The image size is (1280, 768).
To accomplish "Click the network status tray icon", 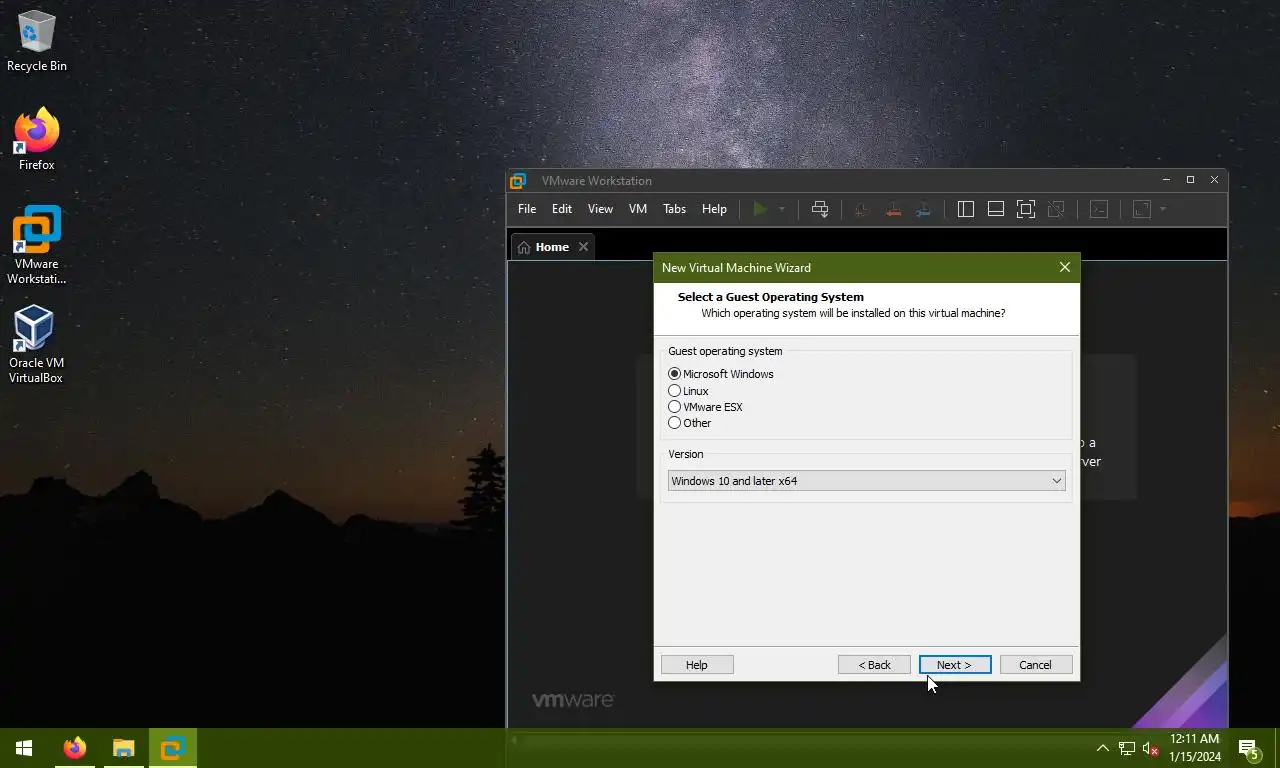I will (1127, 748).
